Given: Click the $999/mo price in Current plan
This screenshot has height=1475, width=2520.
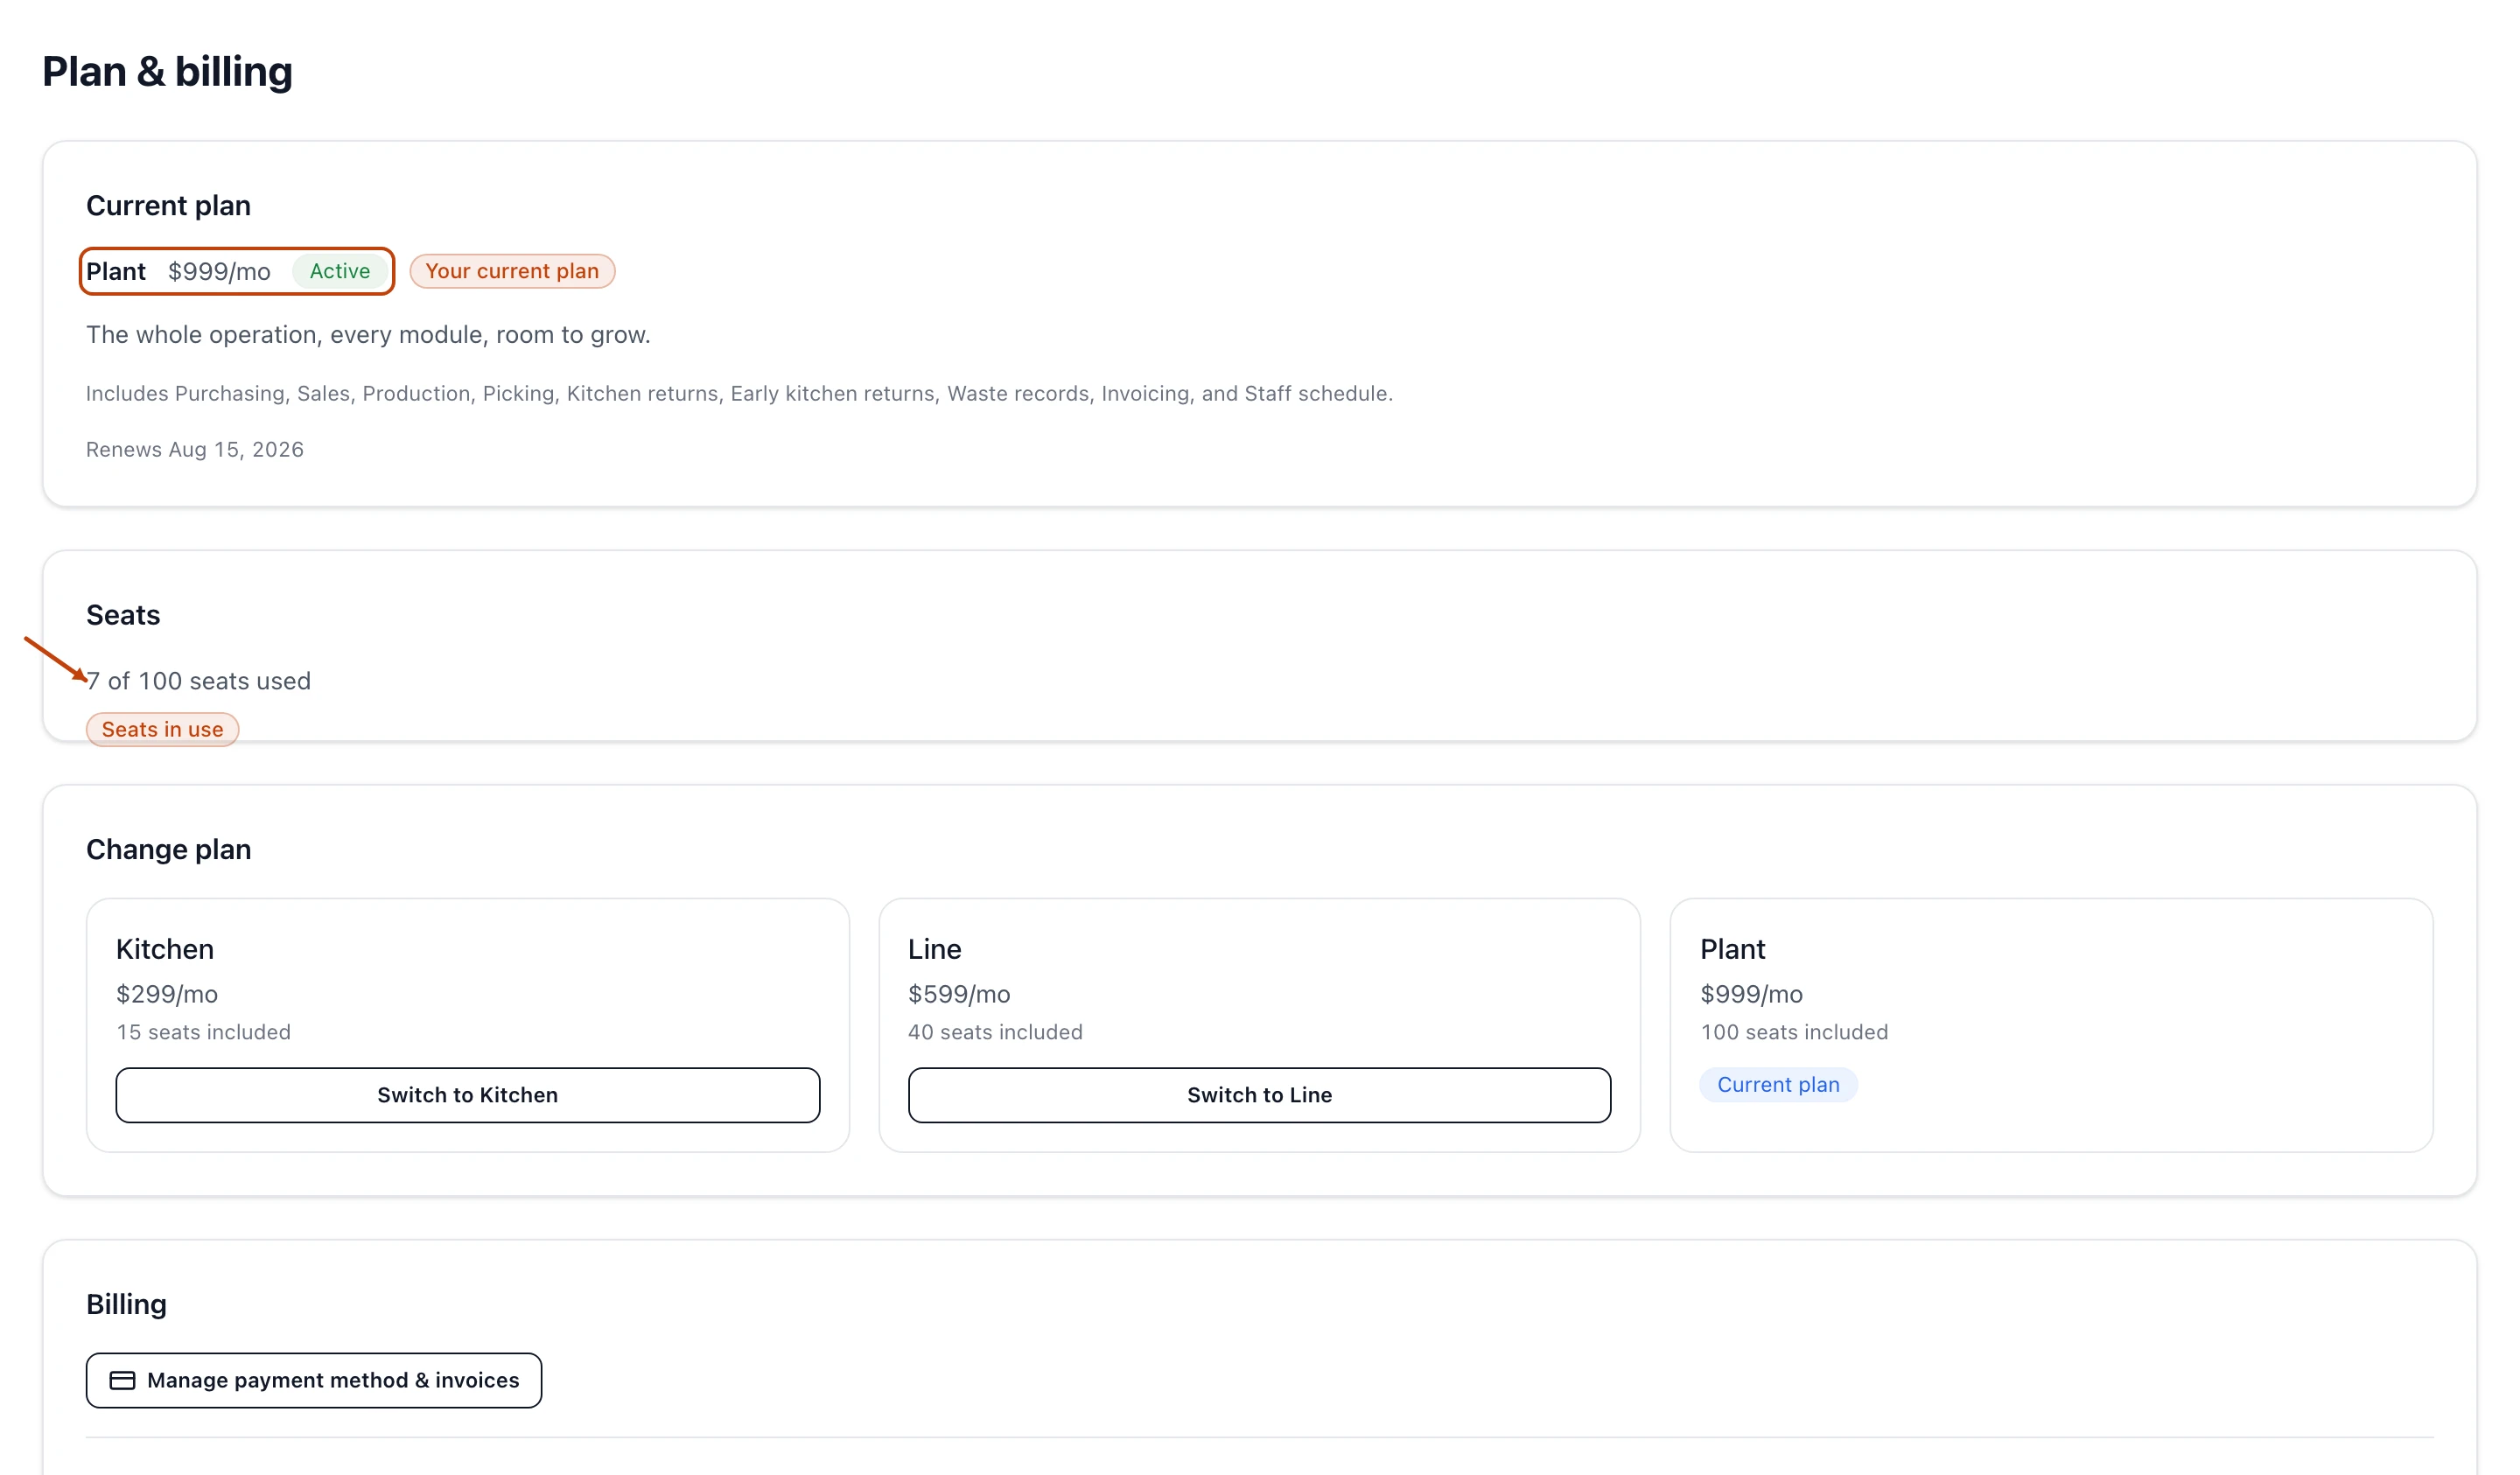Looking at the screenshot, I should pos(219,271).
